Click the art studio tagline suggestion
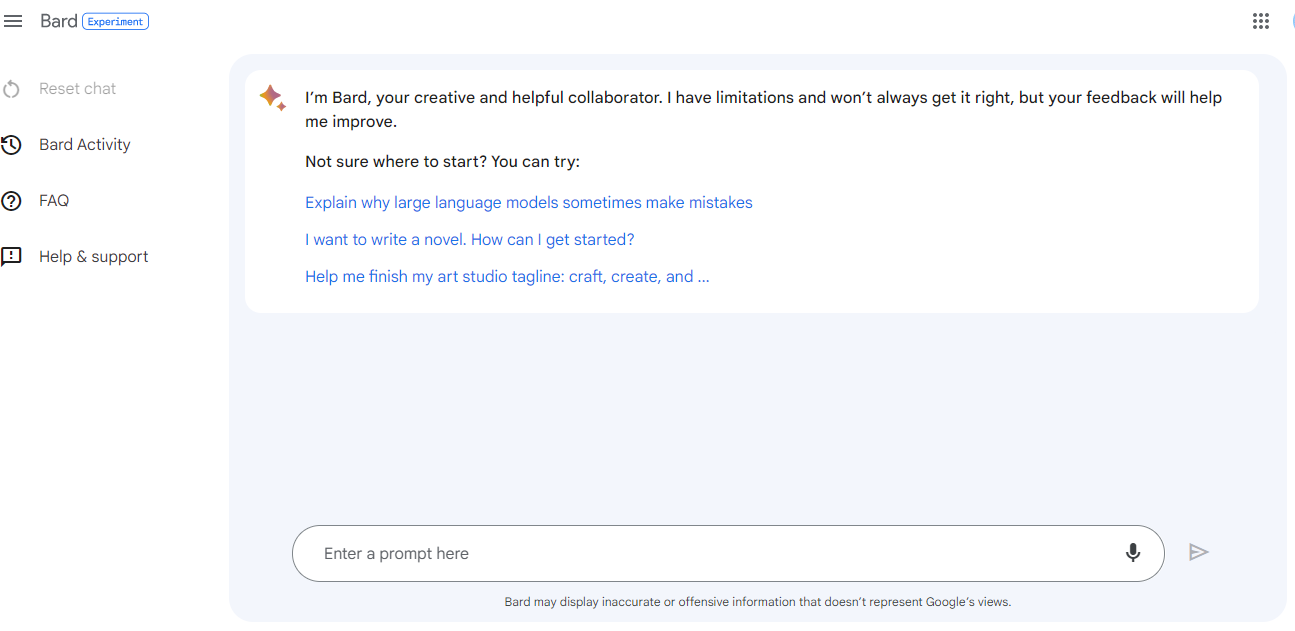1295x631 pixels. [507, 276]
